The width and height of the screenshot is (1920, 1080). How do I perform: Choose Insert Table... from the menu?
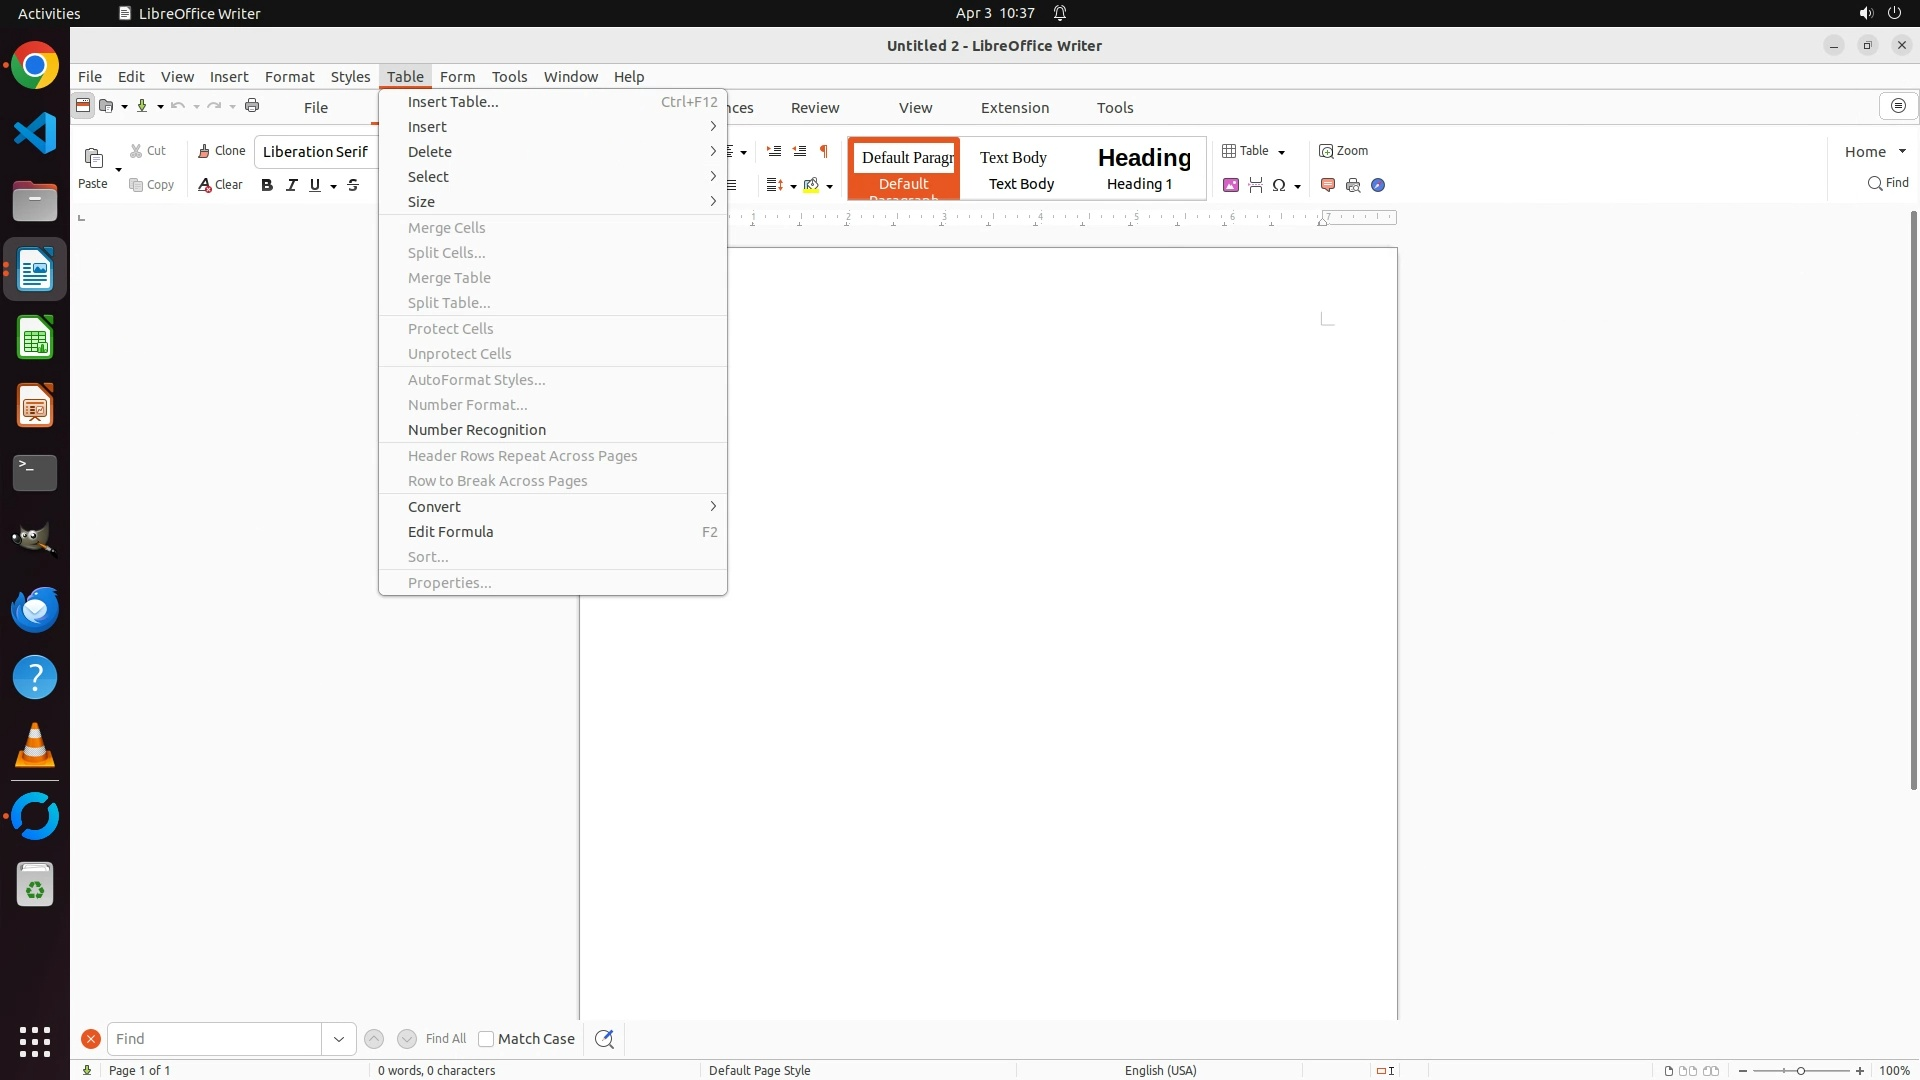click(453, 102)
